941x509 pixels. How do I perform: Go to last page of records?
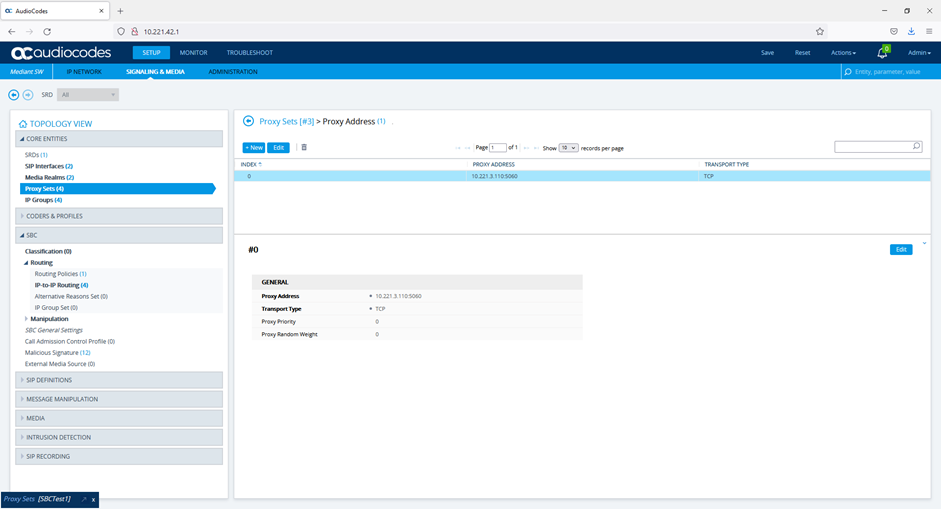pyautogui.click(x=535, y=148)
